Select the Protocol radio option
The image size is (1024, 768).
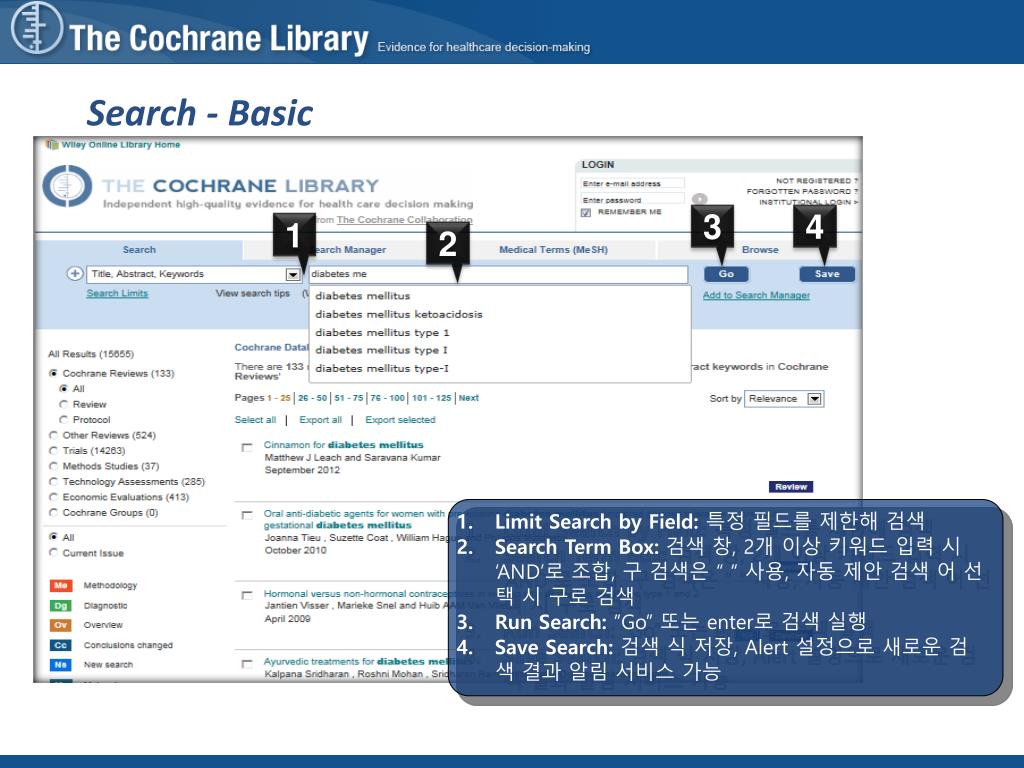pyautogui.click(x=64, y=419)
